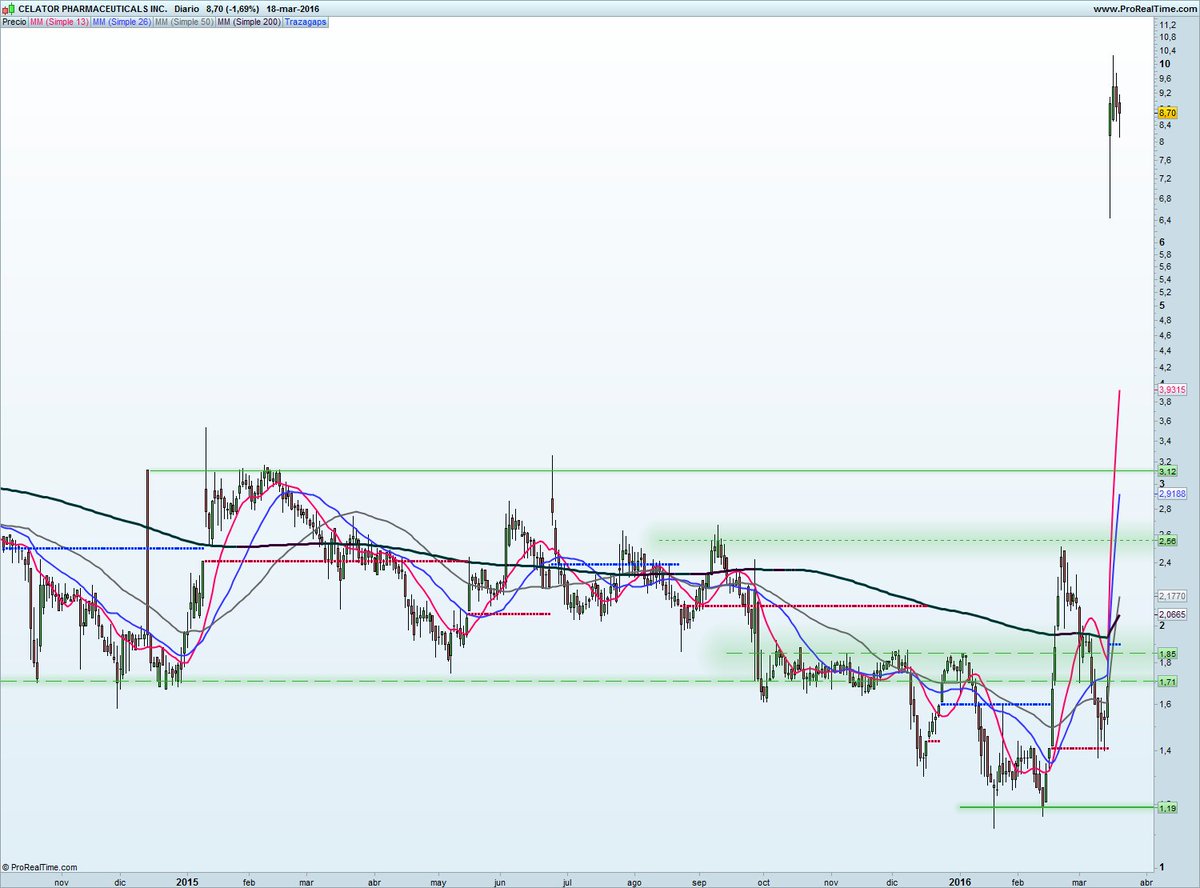Click the oct label on time axis
The height and width of the screenshot is (888, 1200).
[764, 883]
